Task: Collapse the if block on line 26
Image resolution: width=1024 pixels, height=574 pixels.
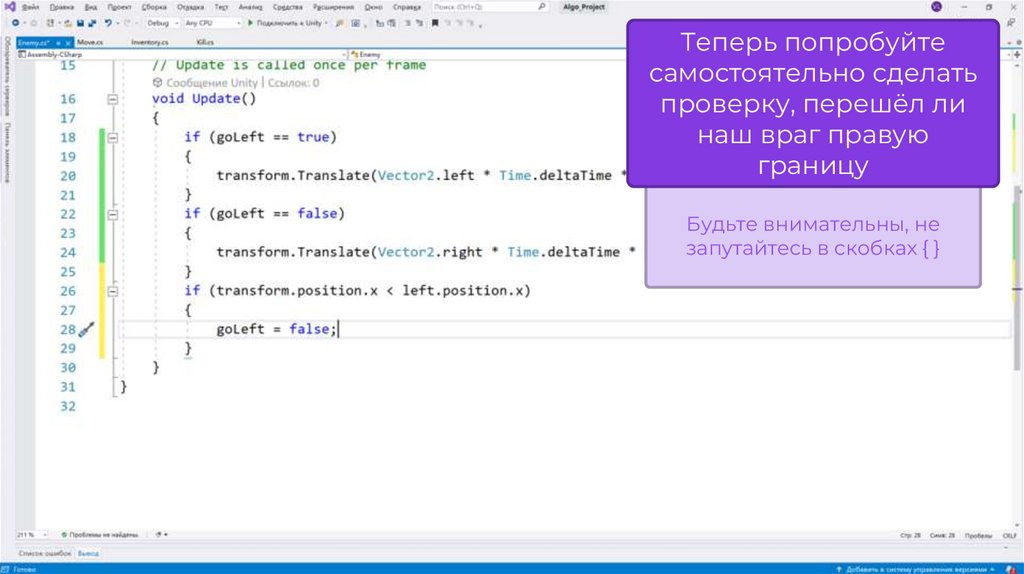Action: tap(112, 291)
